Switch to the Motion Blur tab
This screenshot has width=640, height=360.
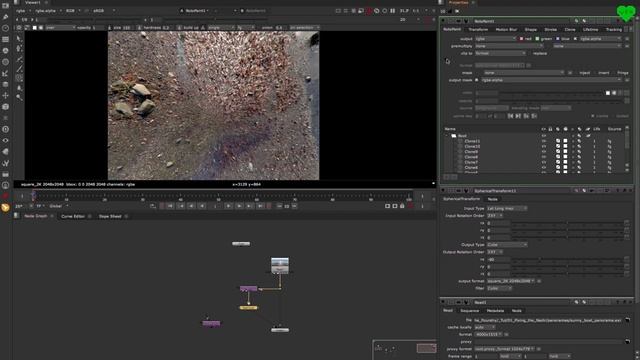506,30
